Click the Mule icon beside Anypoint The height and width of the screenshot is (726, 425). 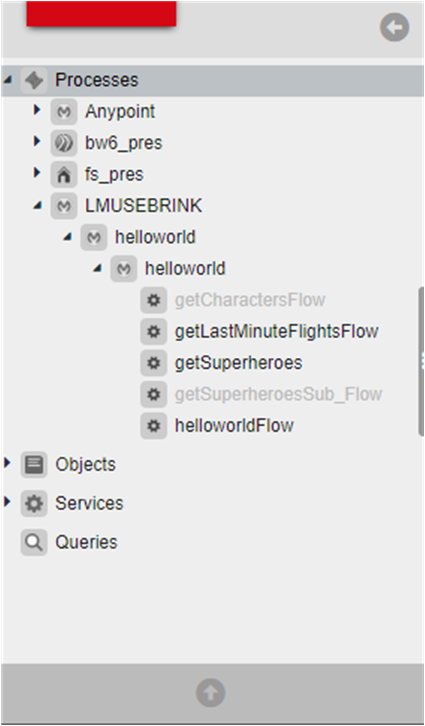tap(64, 112)
